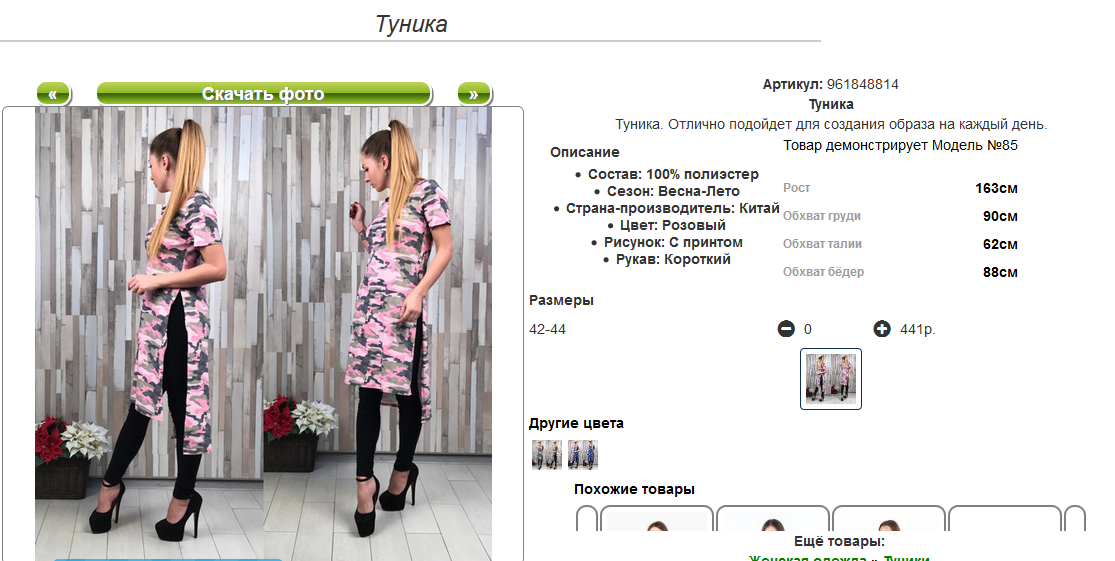The height and width of the screenshot is (561, 1115).
Task: Open third similar product card
Action: point(889,518)
